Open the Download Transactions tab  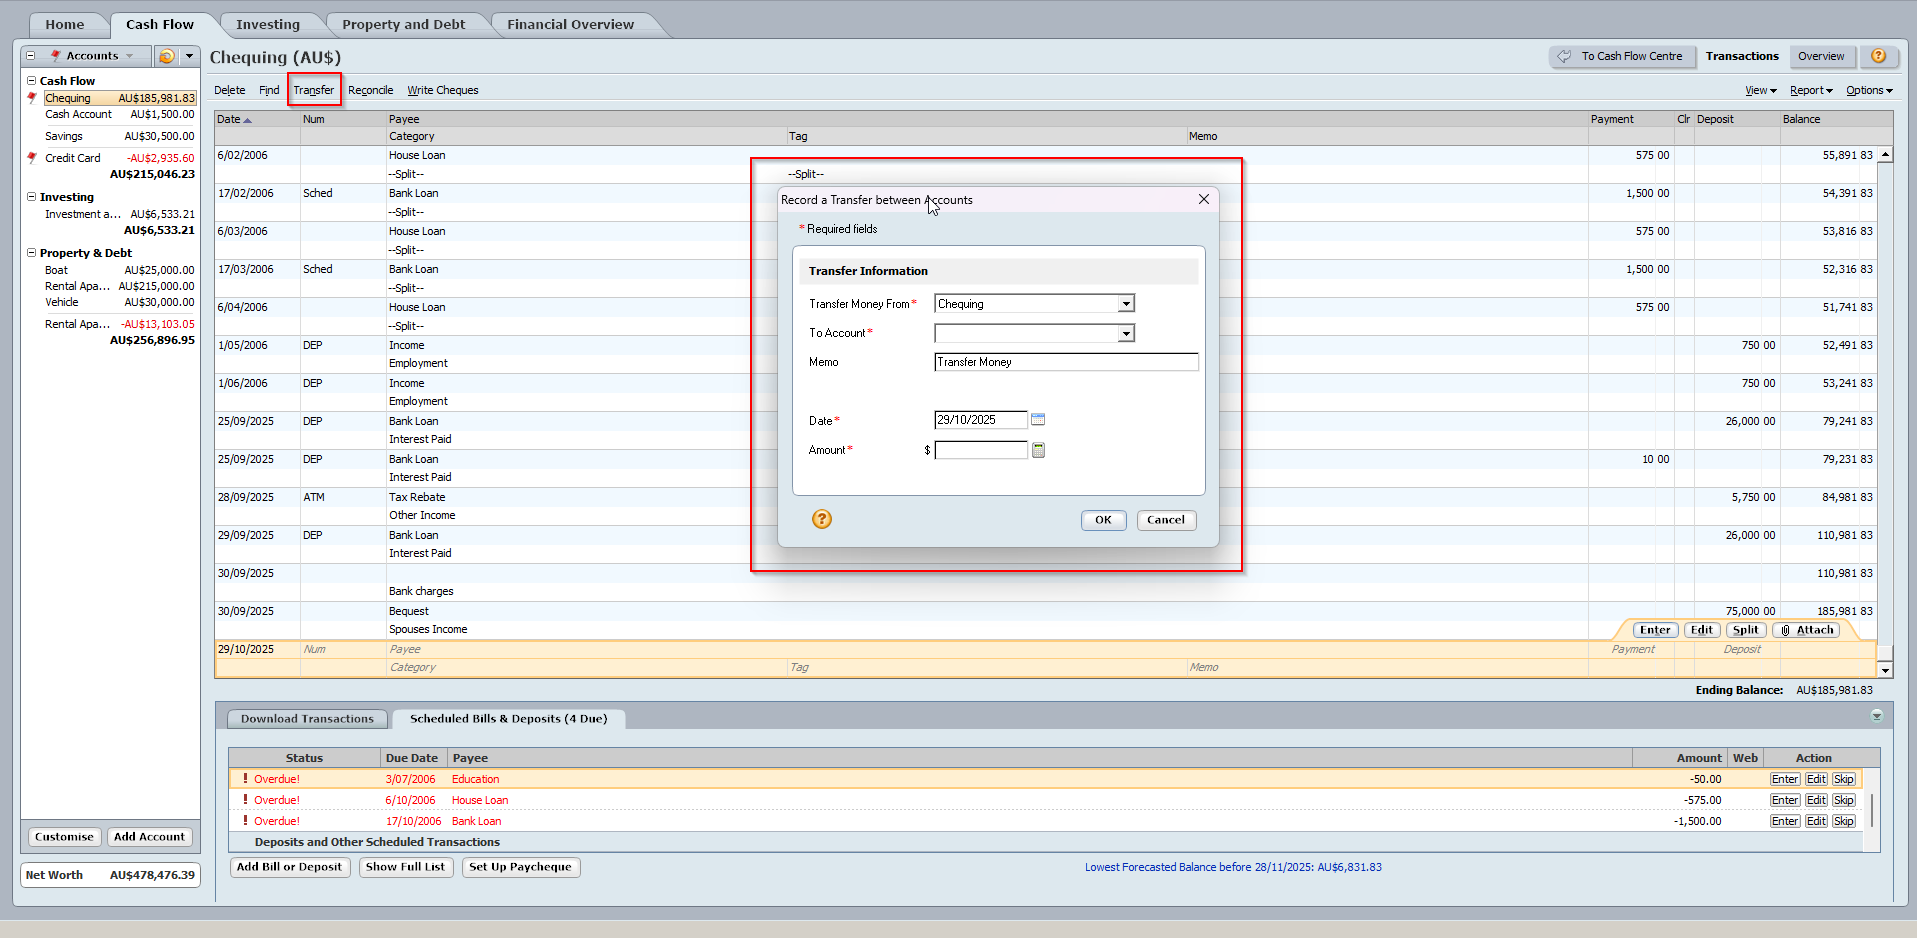tap(307, 719)
